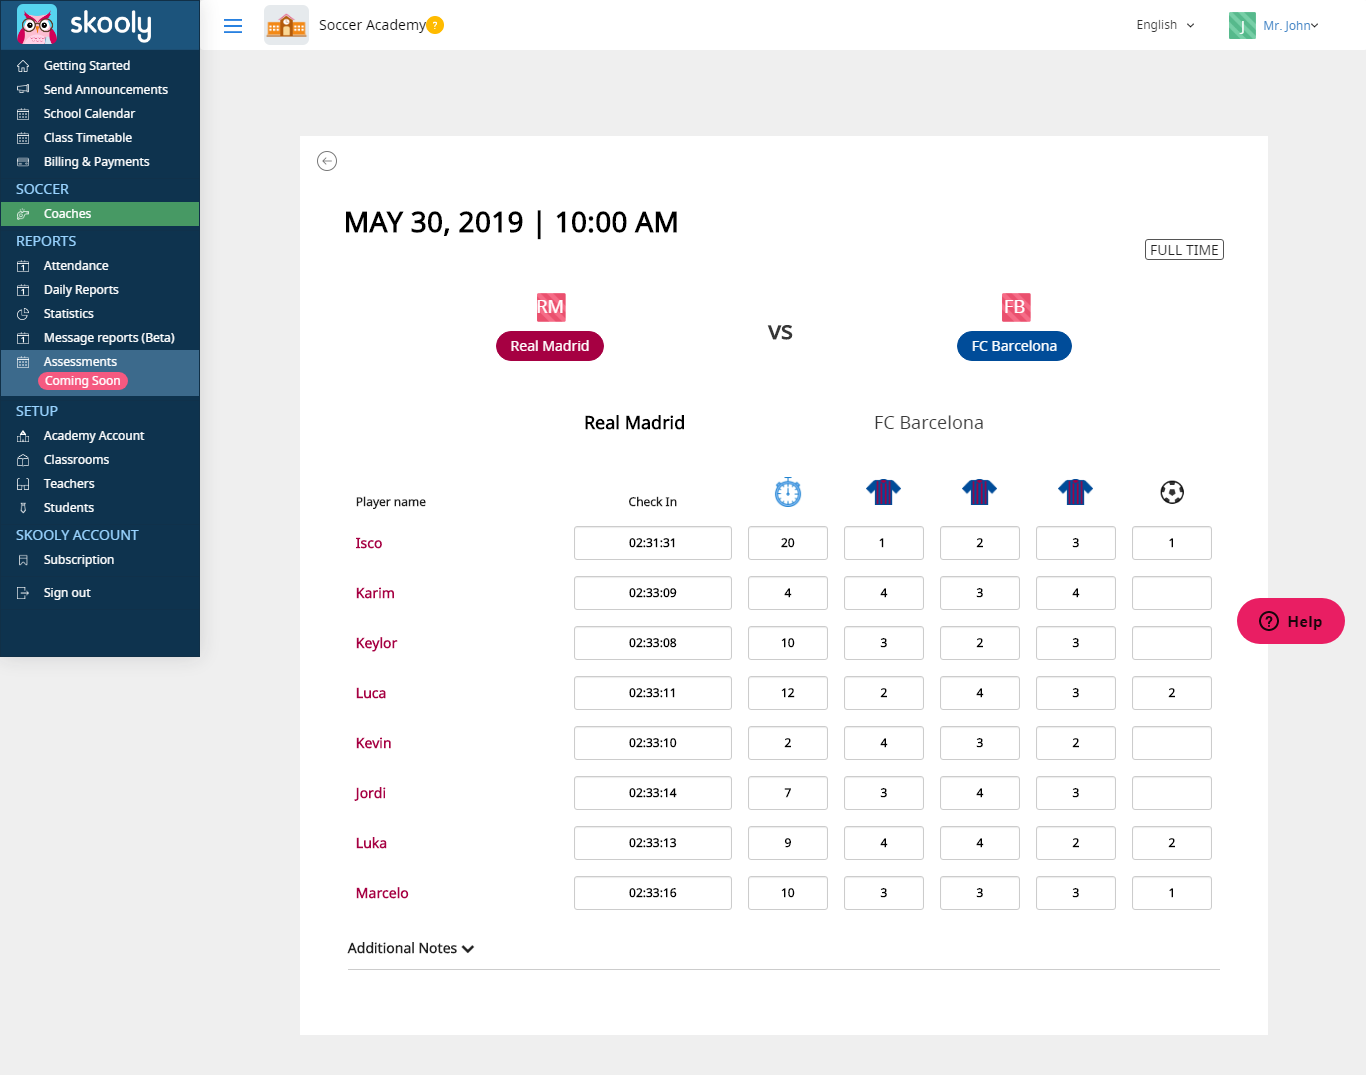Click the soccer ball goals column icon
The height and width of the screenshot is (1075, 1366).
[1172, 492]
